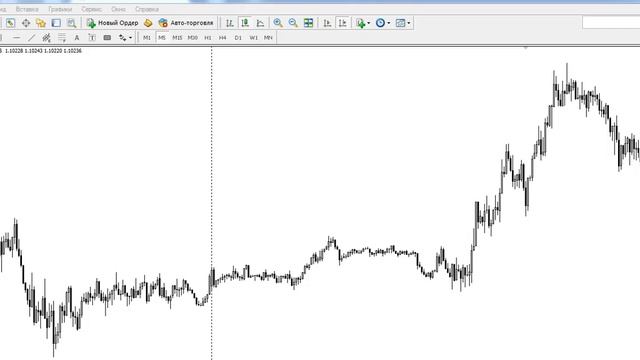Open the Strategy Tester magnifier icon
Image resolution: width=640 pixels, height=360 pixels.
click(x=71, y=23)
